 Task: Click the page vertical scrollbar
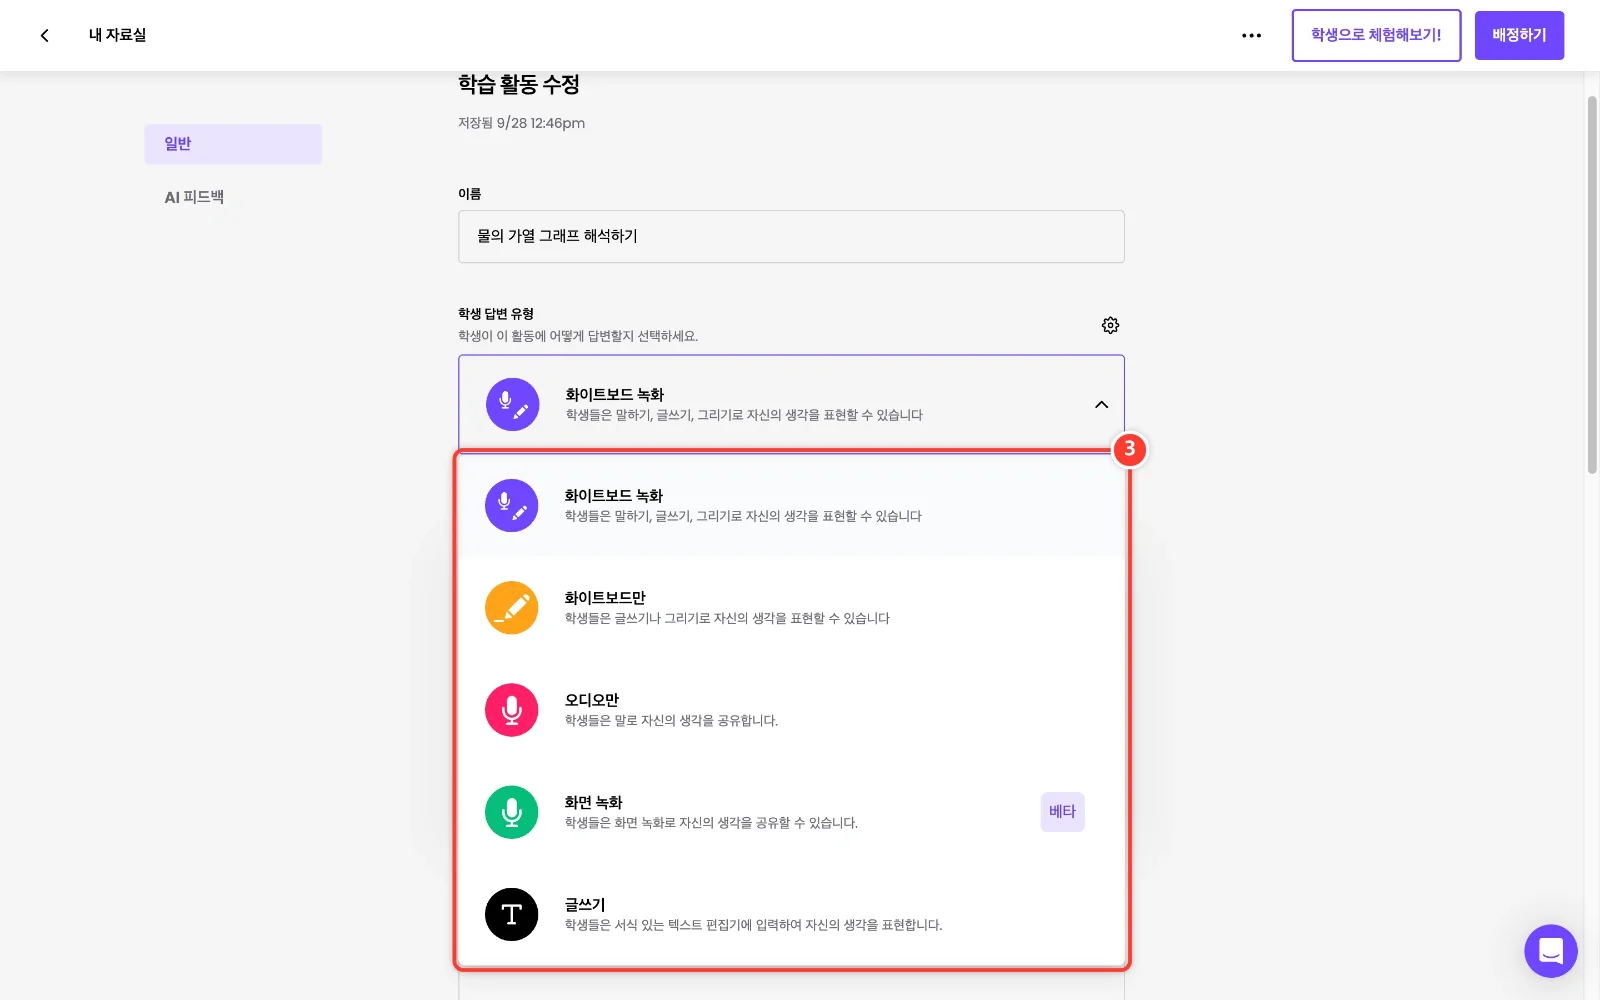tap(1592, 285)
